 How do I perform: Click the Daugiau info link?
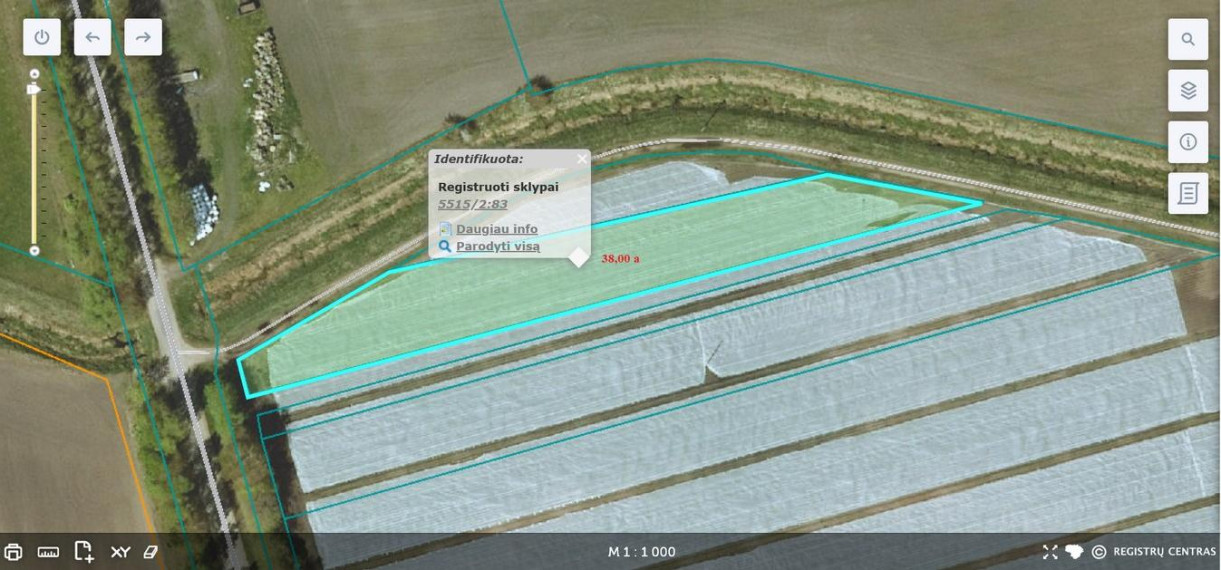(x=497, y=229)
